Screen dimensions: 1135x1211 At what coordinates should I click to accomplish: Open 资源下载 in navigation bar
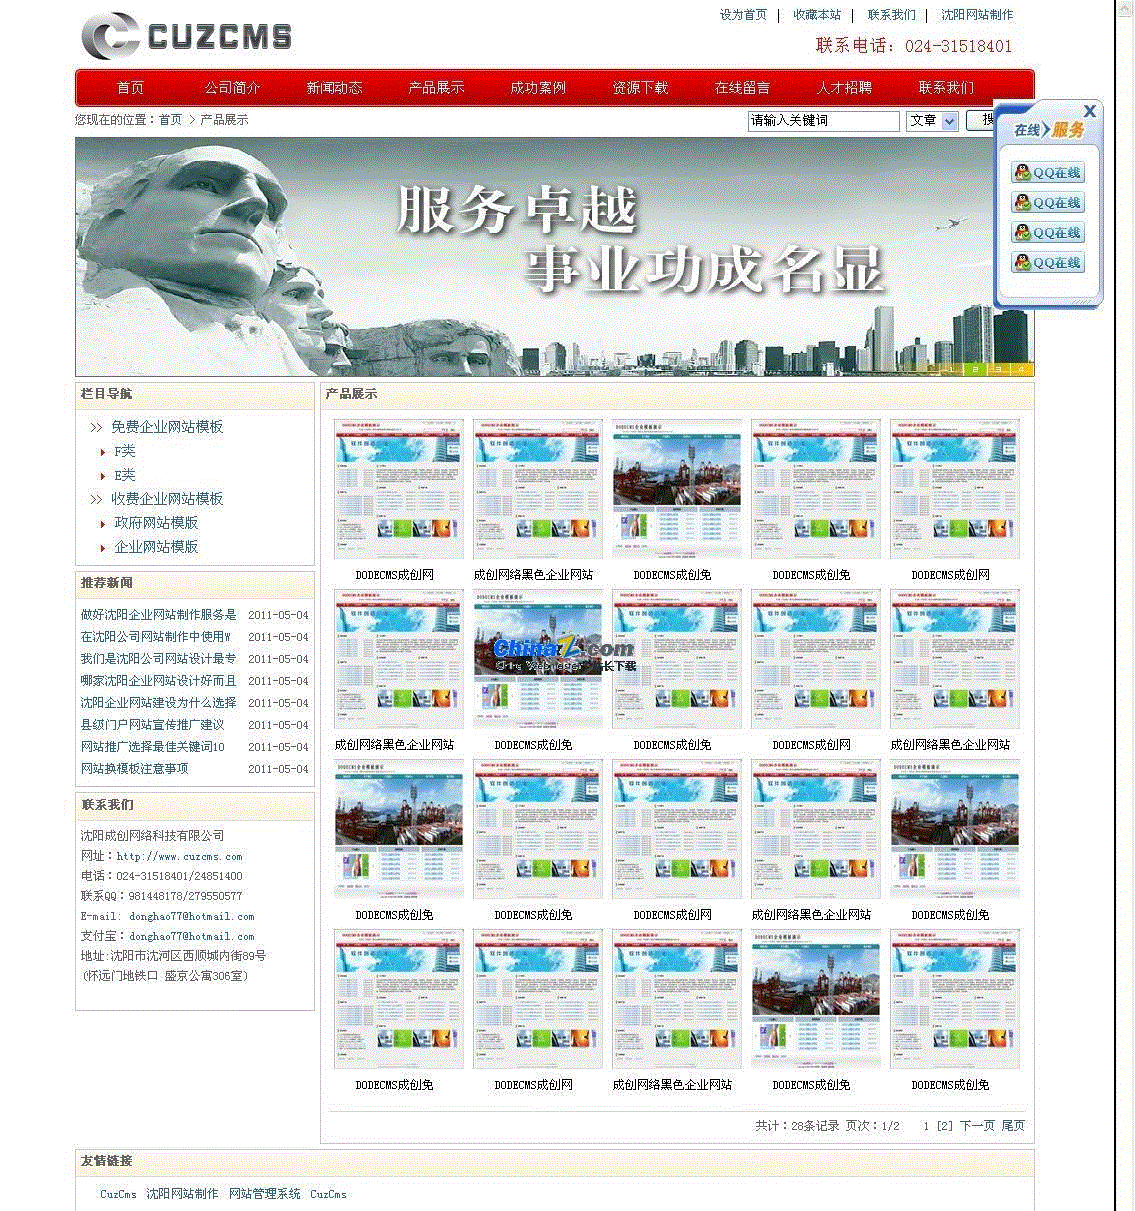[641, 88]
